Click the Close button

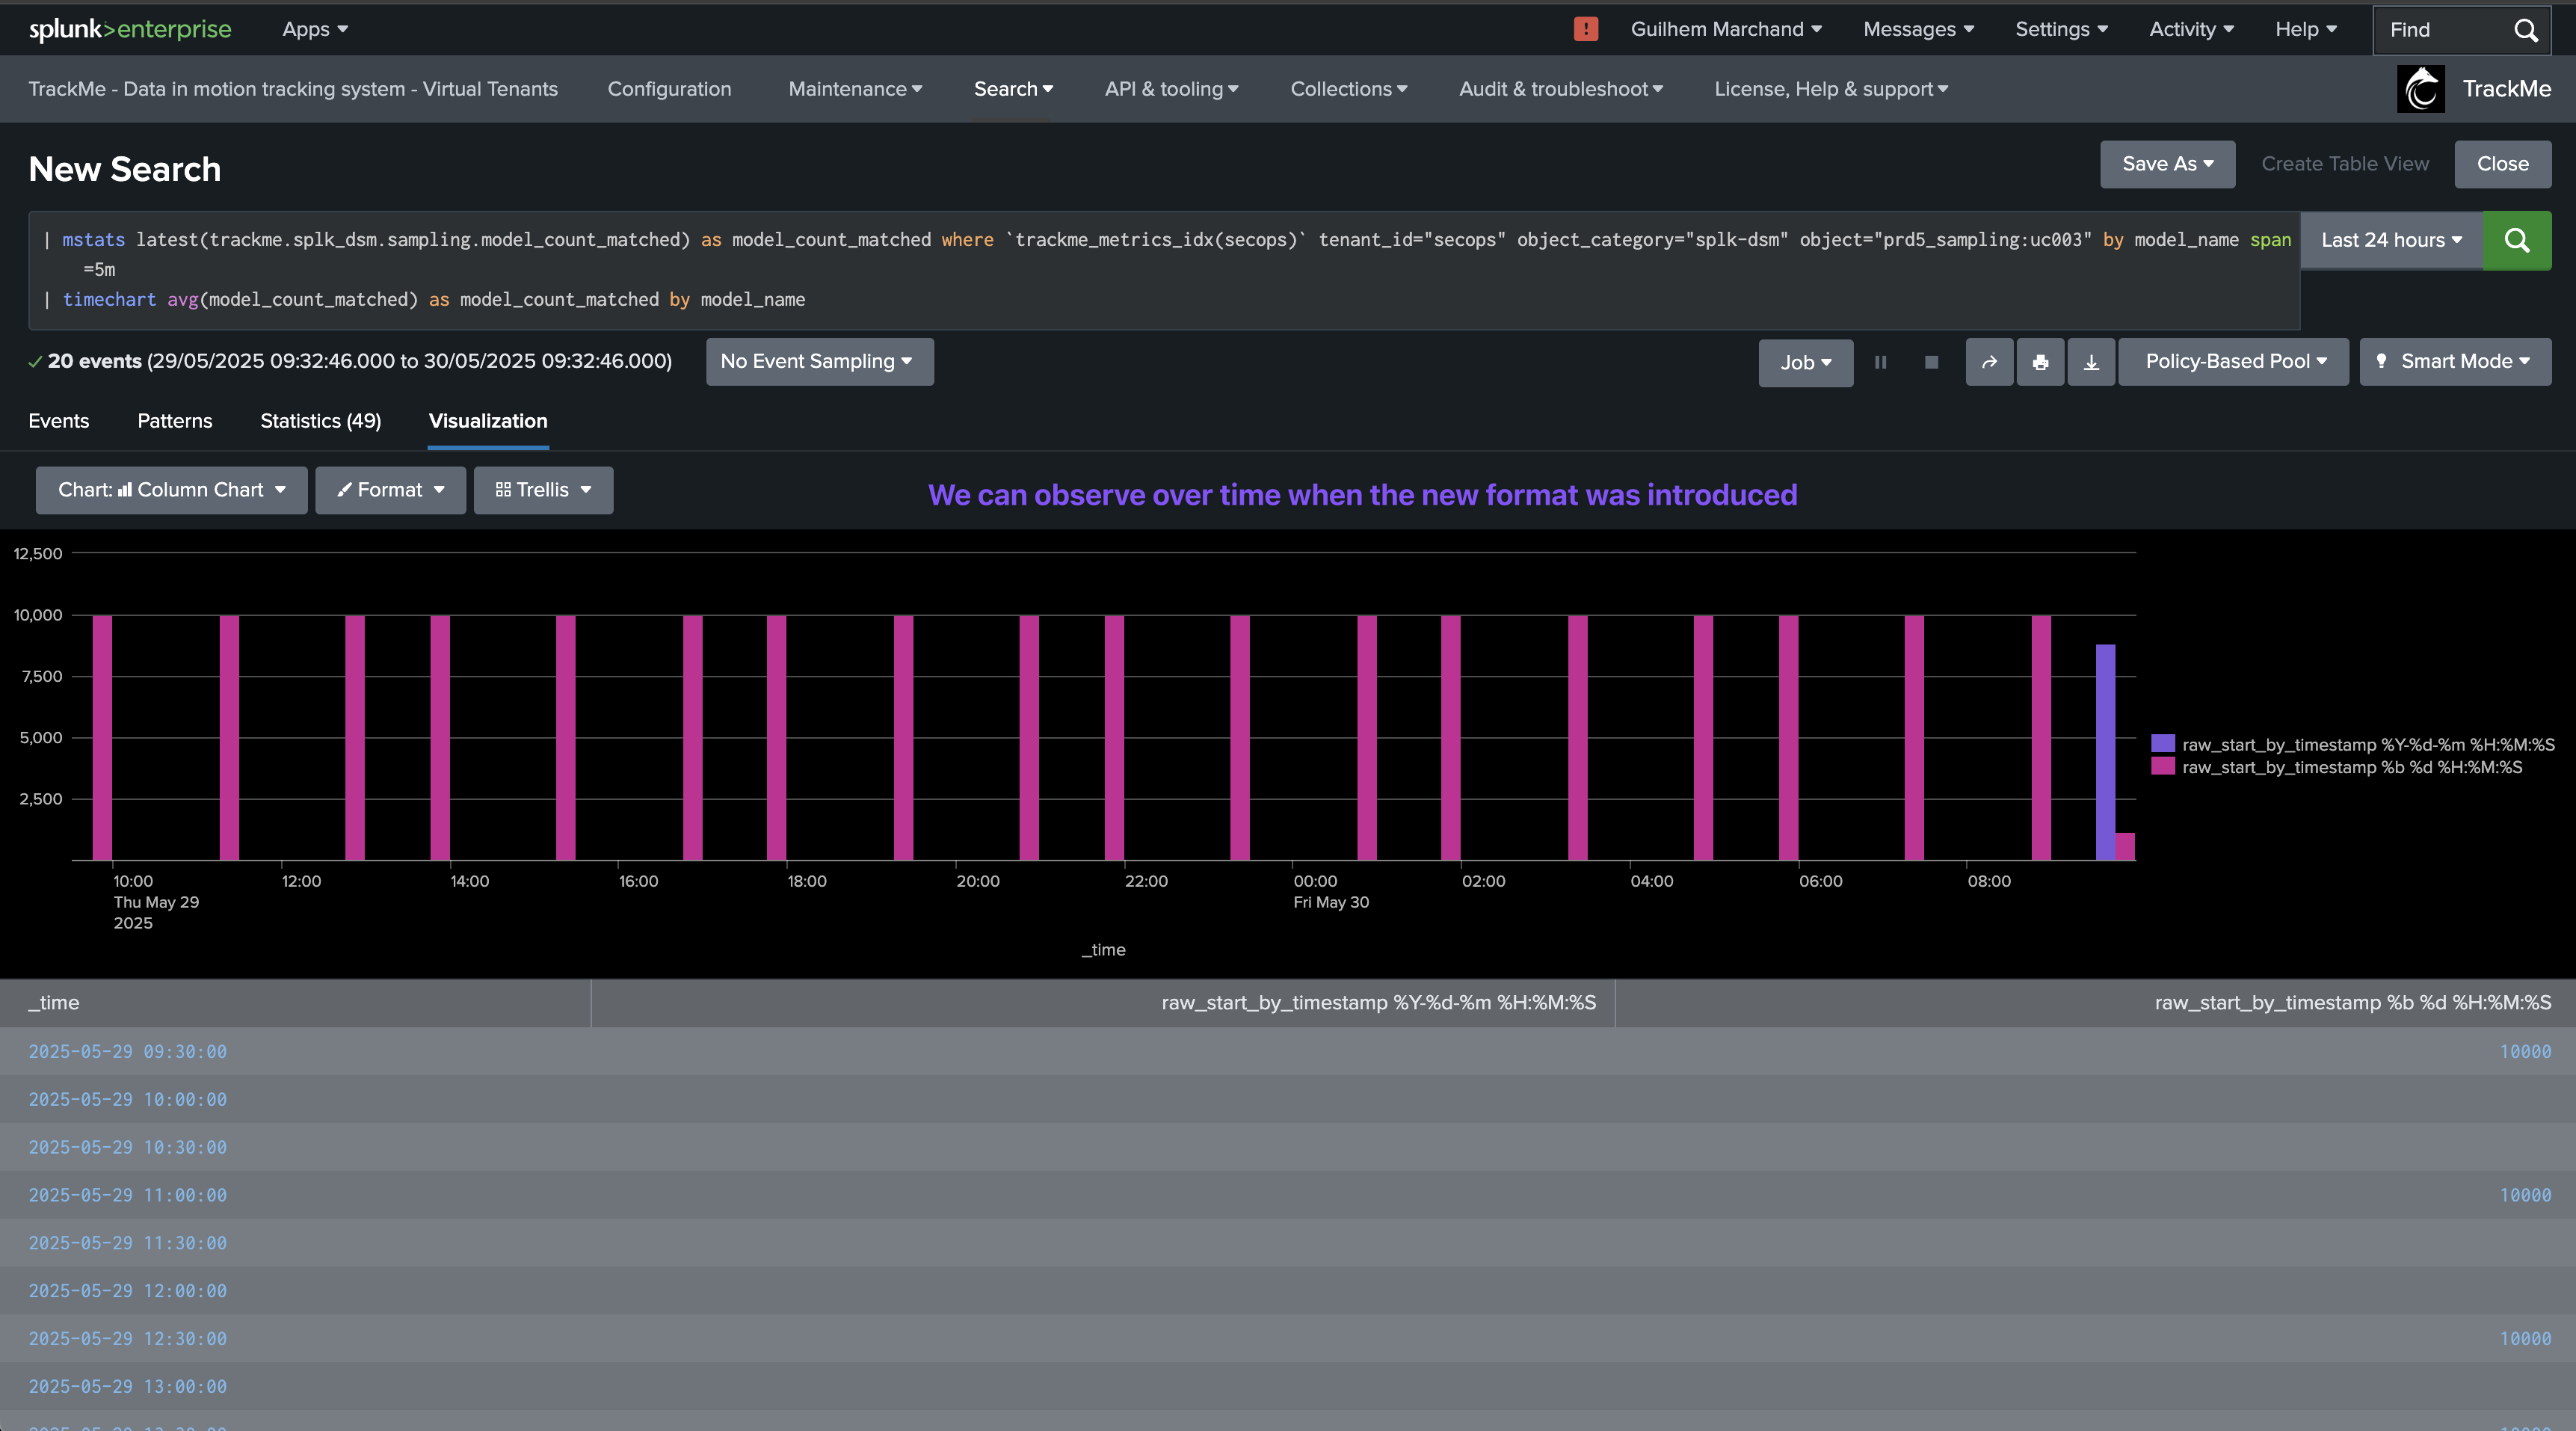(x=2502, y=164)
